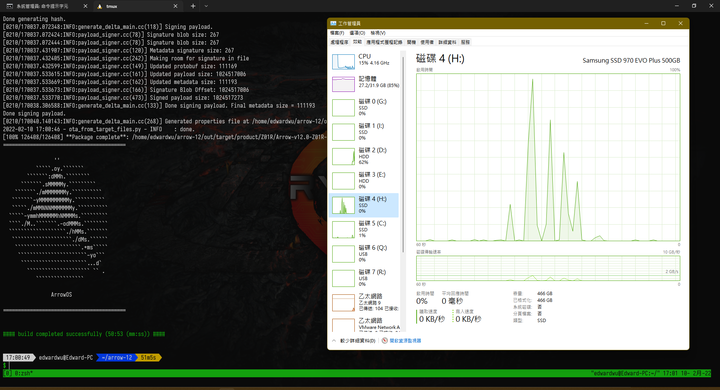Screen dimensions: 720x390
Task: Click the 51m5s duration prompt segment
Action: tap(148, 357)
